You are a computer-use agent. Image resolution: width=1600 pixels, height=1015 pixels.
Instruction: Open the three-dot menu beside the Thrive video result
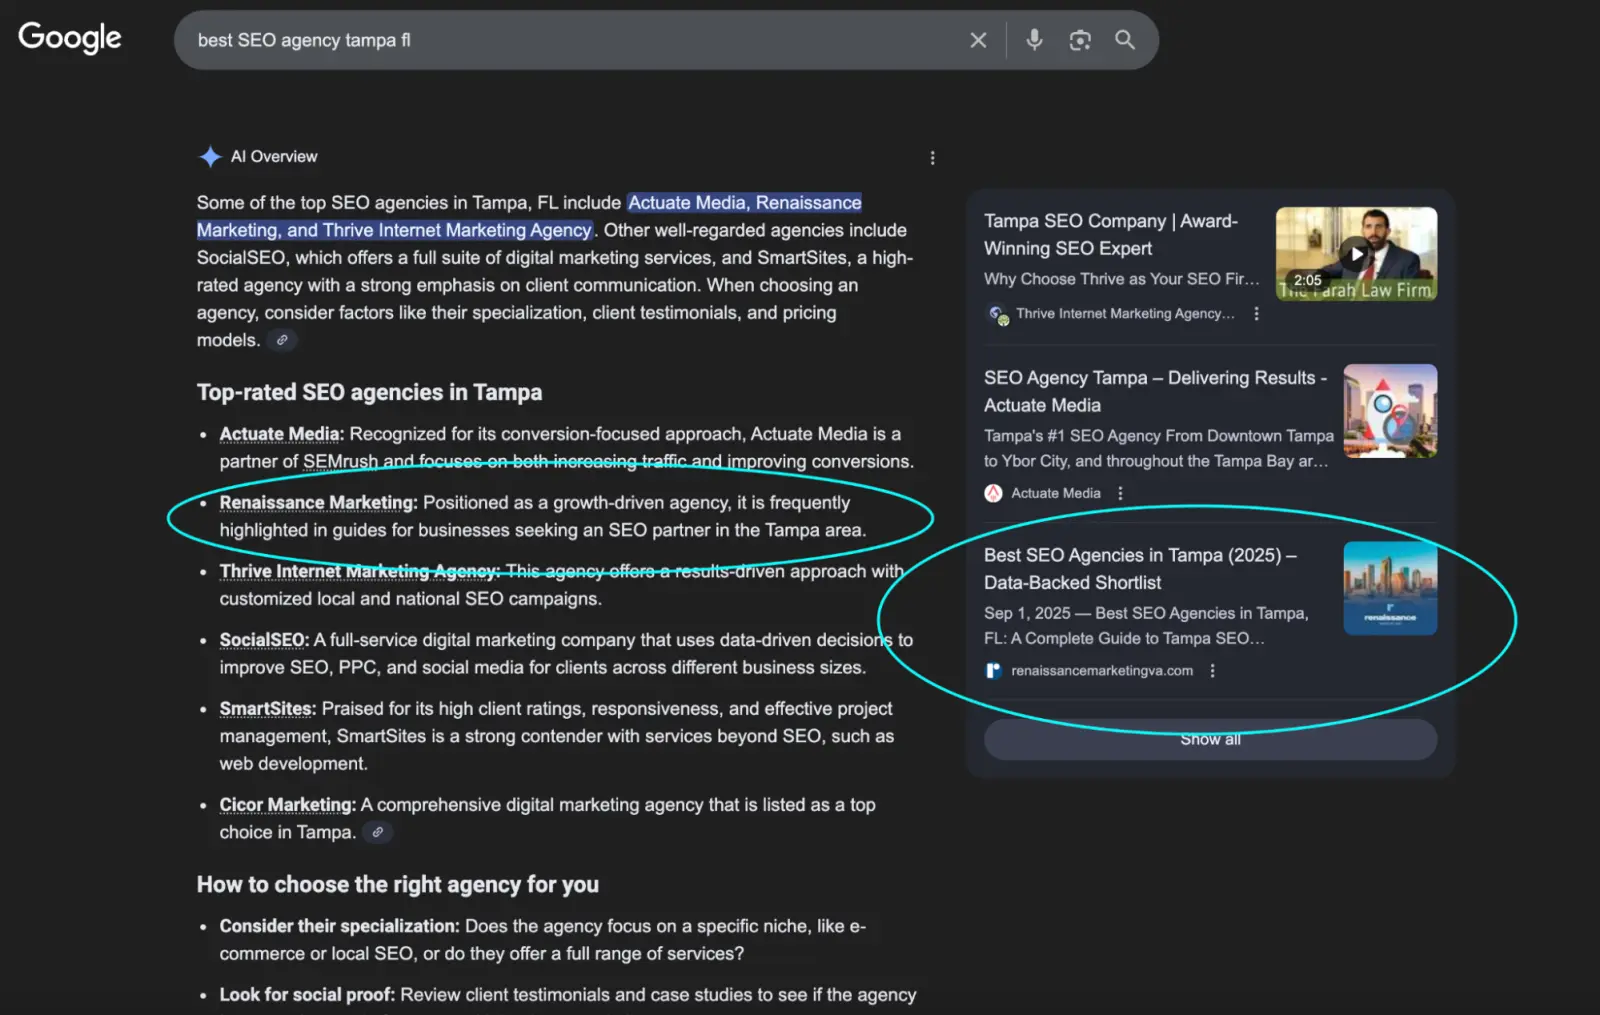[x=1257, y=313]
